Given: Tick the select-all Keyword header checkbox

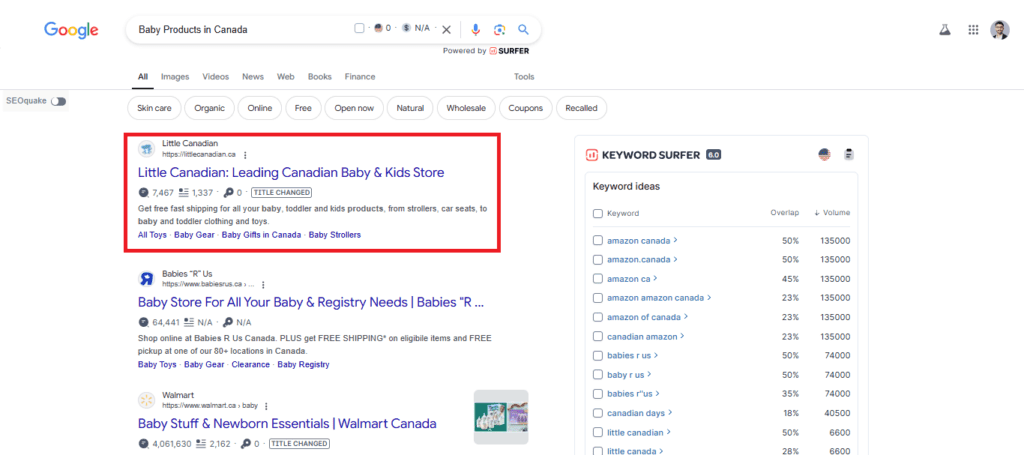Looking at the screenshot, I should (598, 213).
